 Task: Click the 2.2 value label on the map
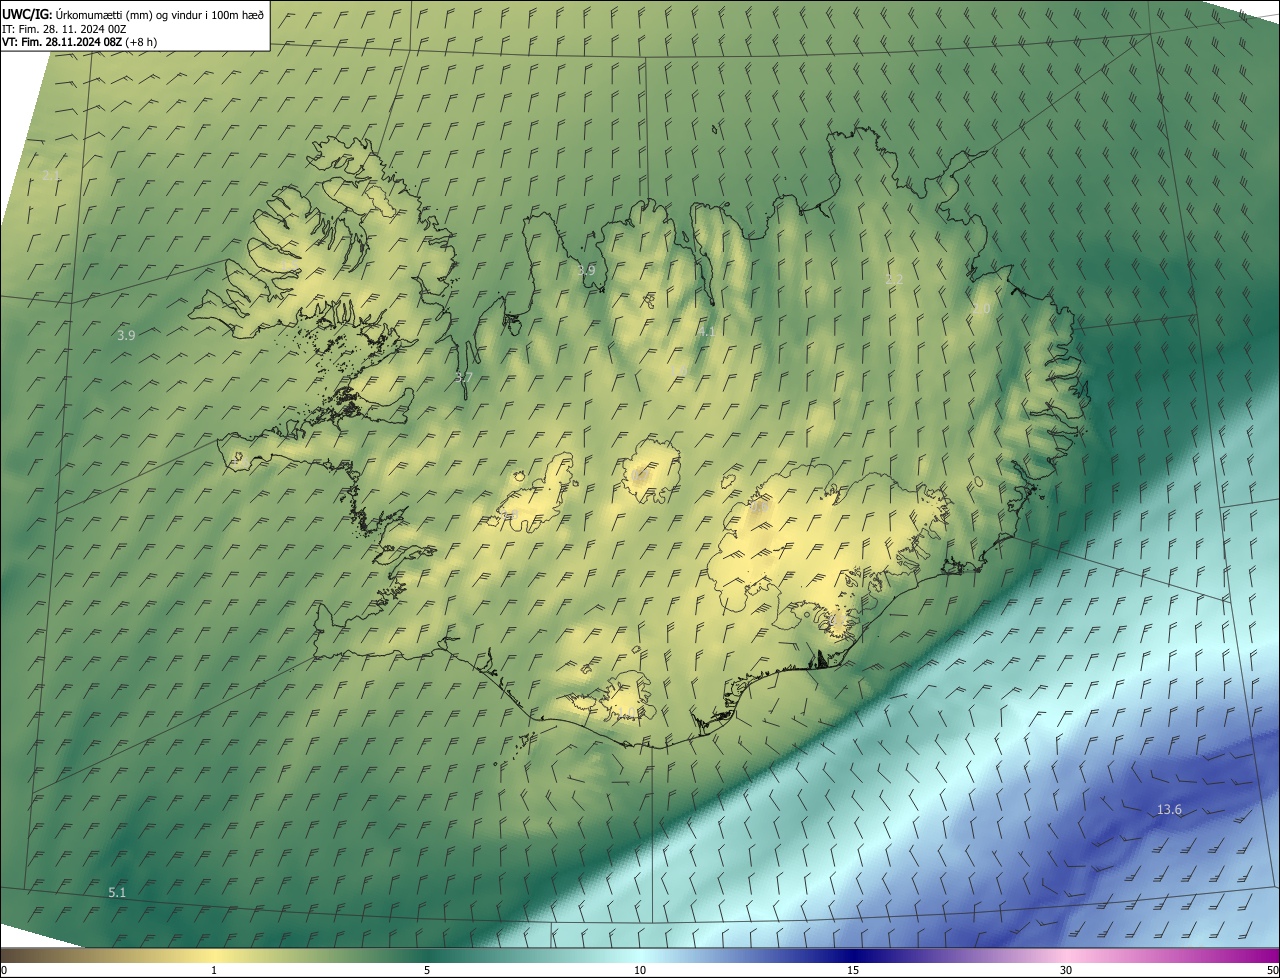(894, 279)
